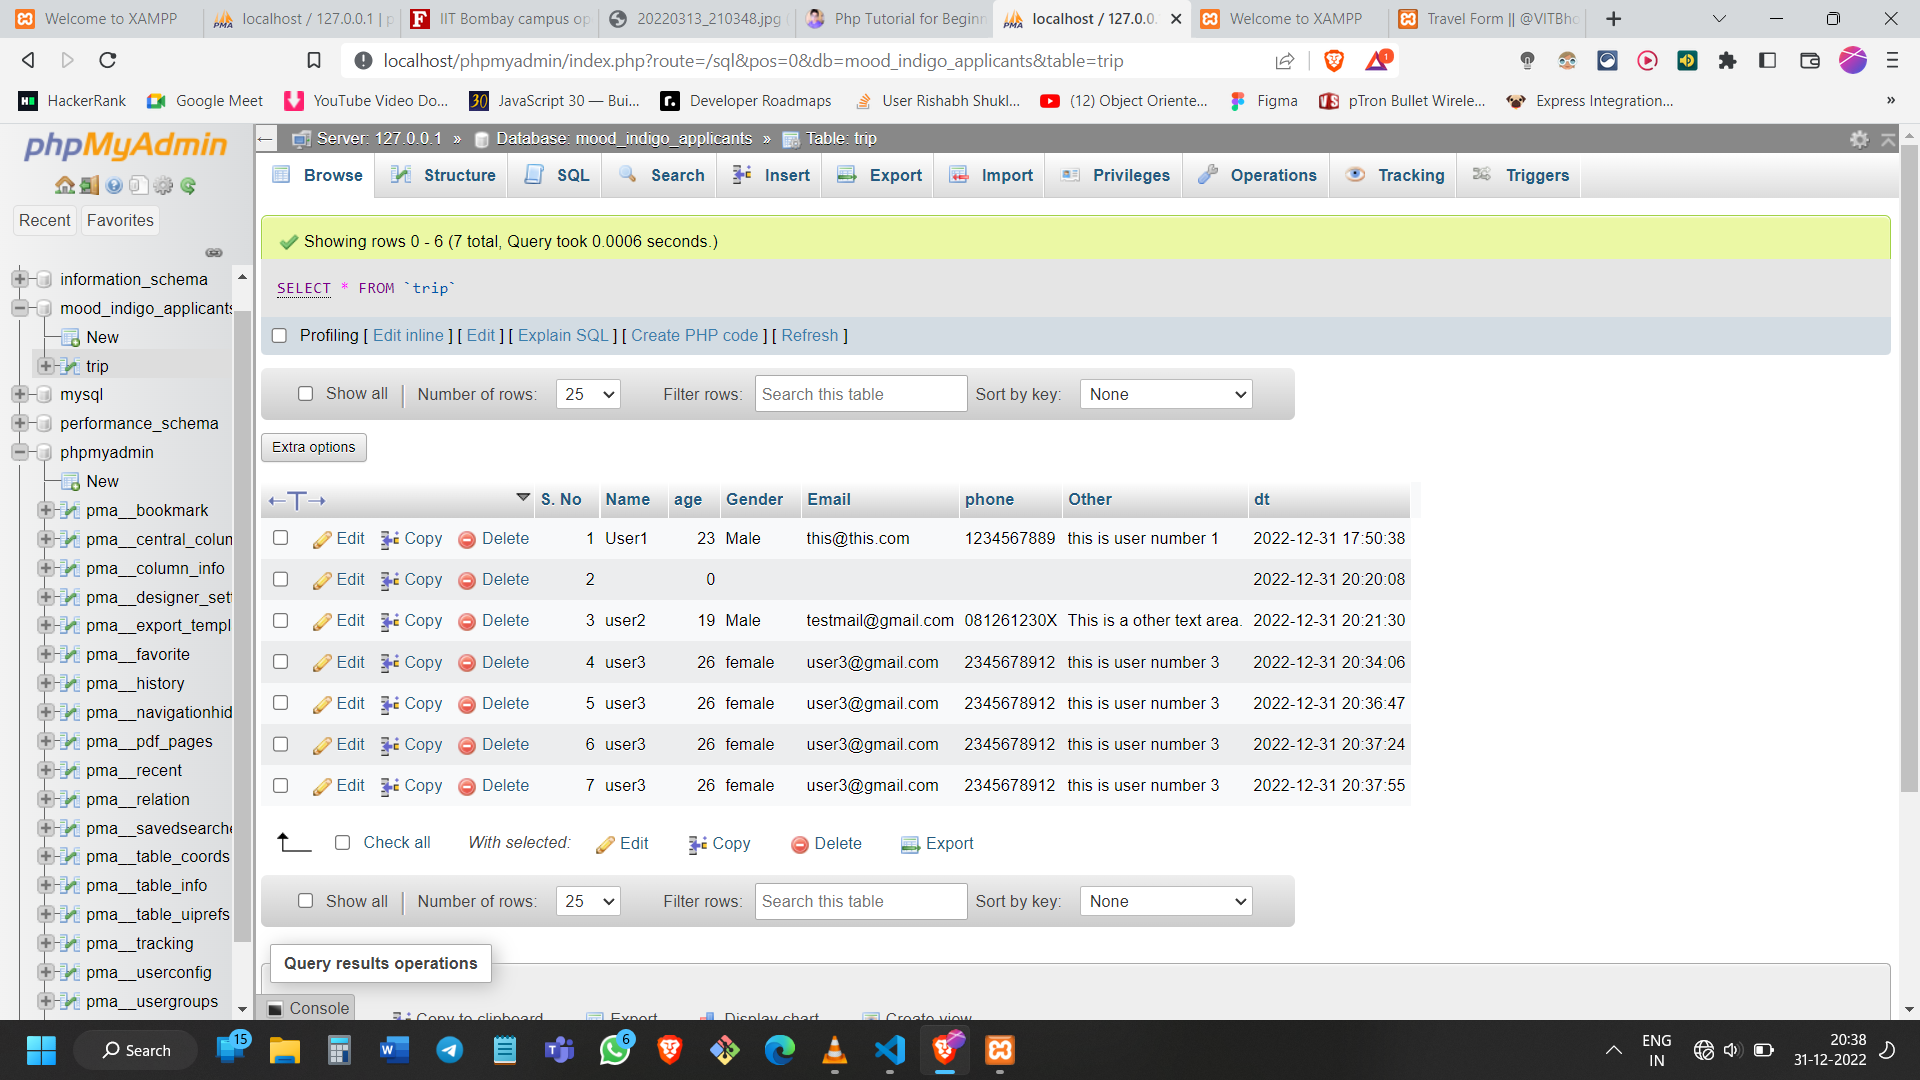This screenshot has height=1080, width=1920.
Task: Click Brave Shields lion icon in address bar
Action: [x=1333, y=61]
